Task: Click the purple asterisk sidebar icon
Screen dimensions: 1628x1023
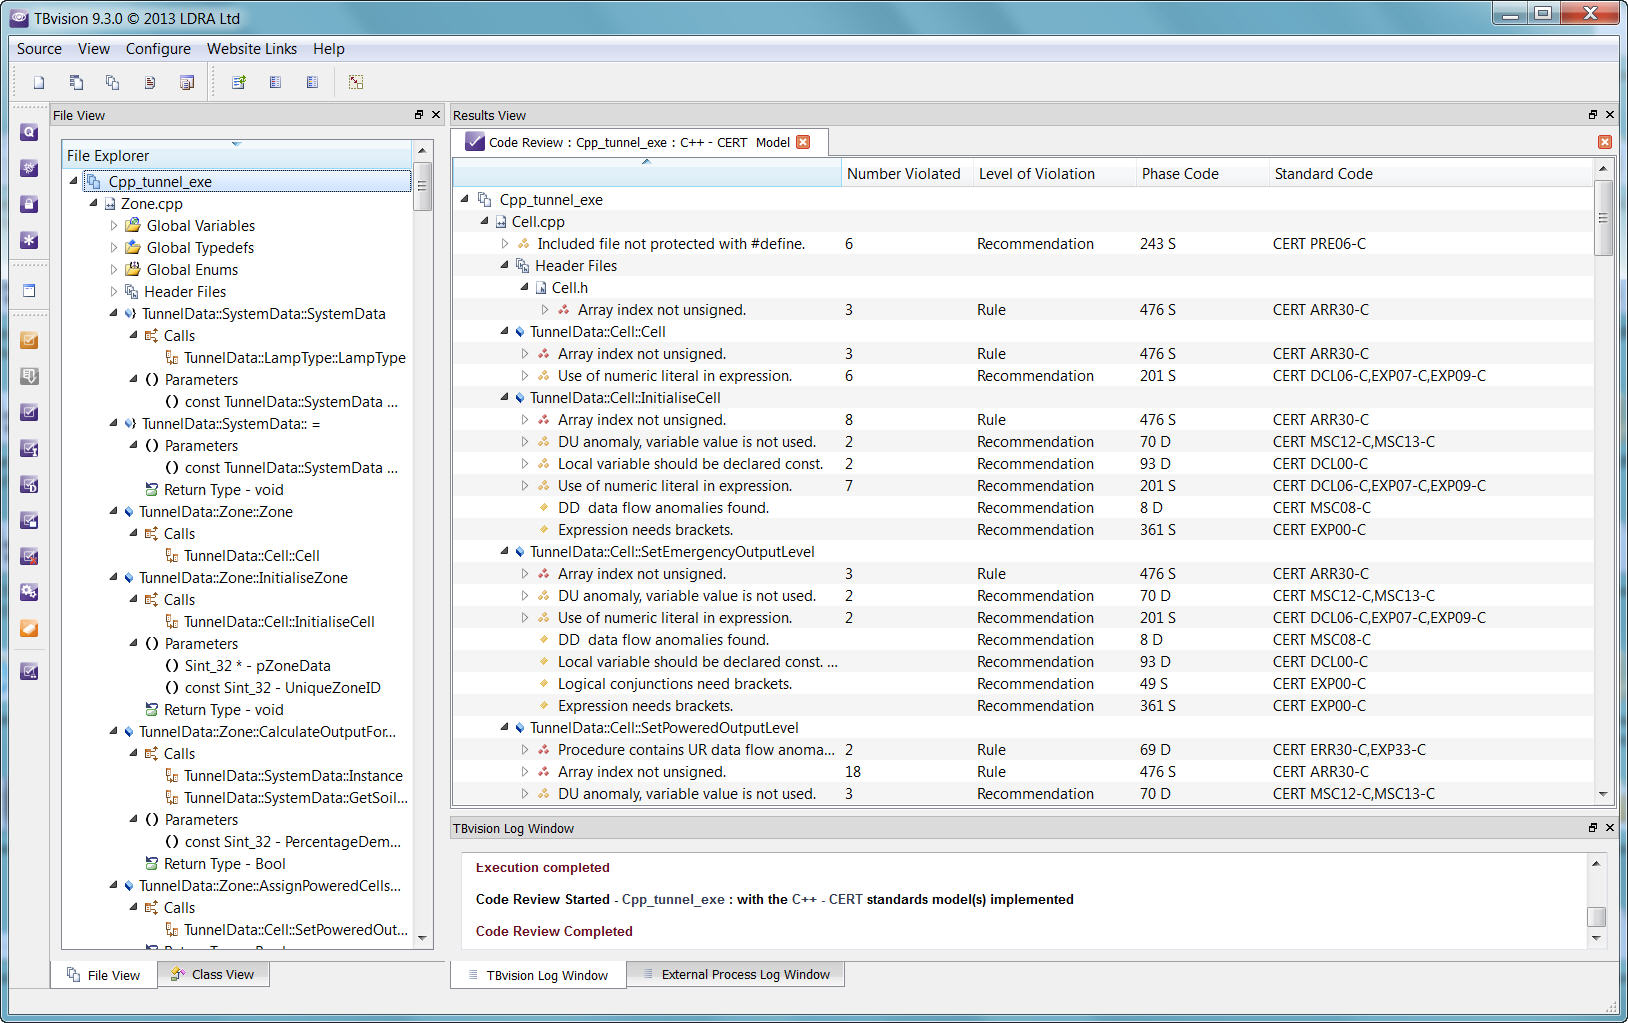Action: [29, 240]
